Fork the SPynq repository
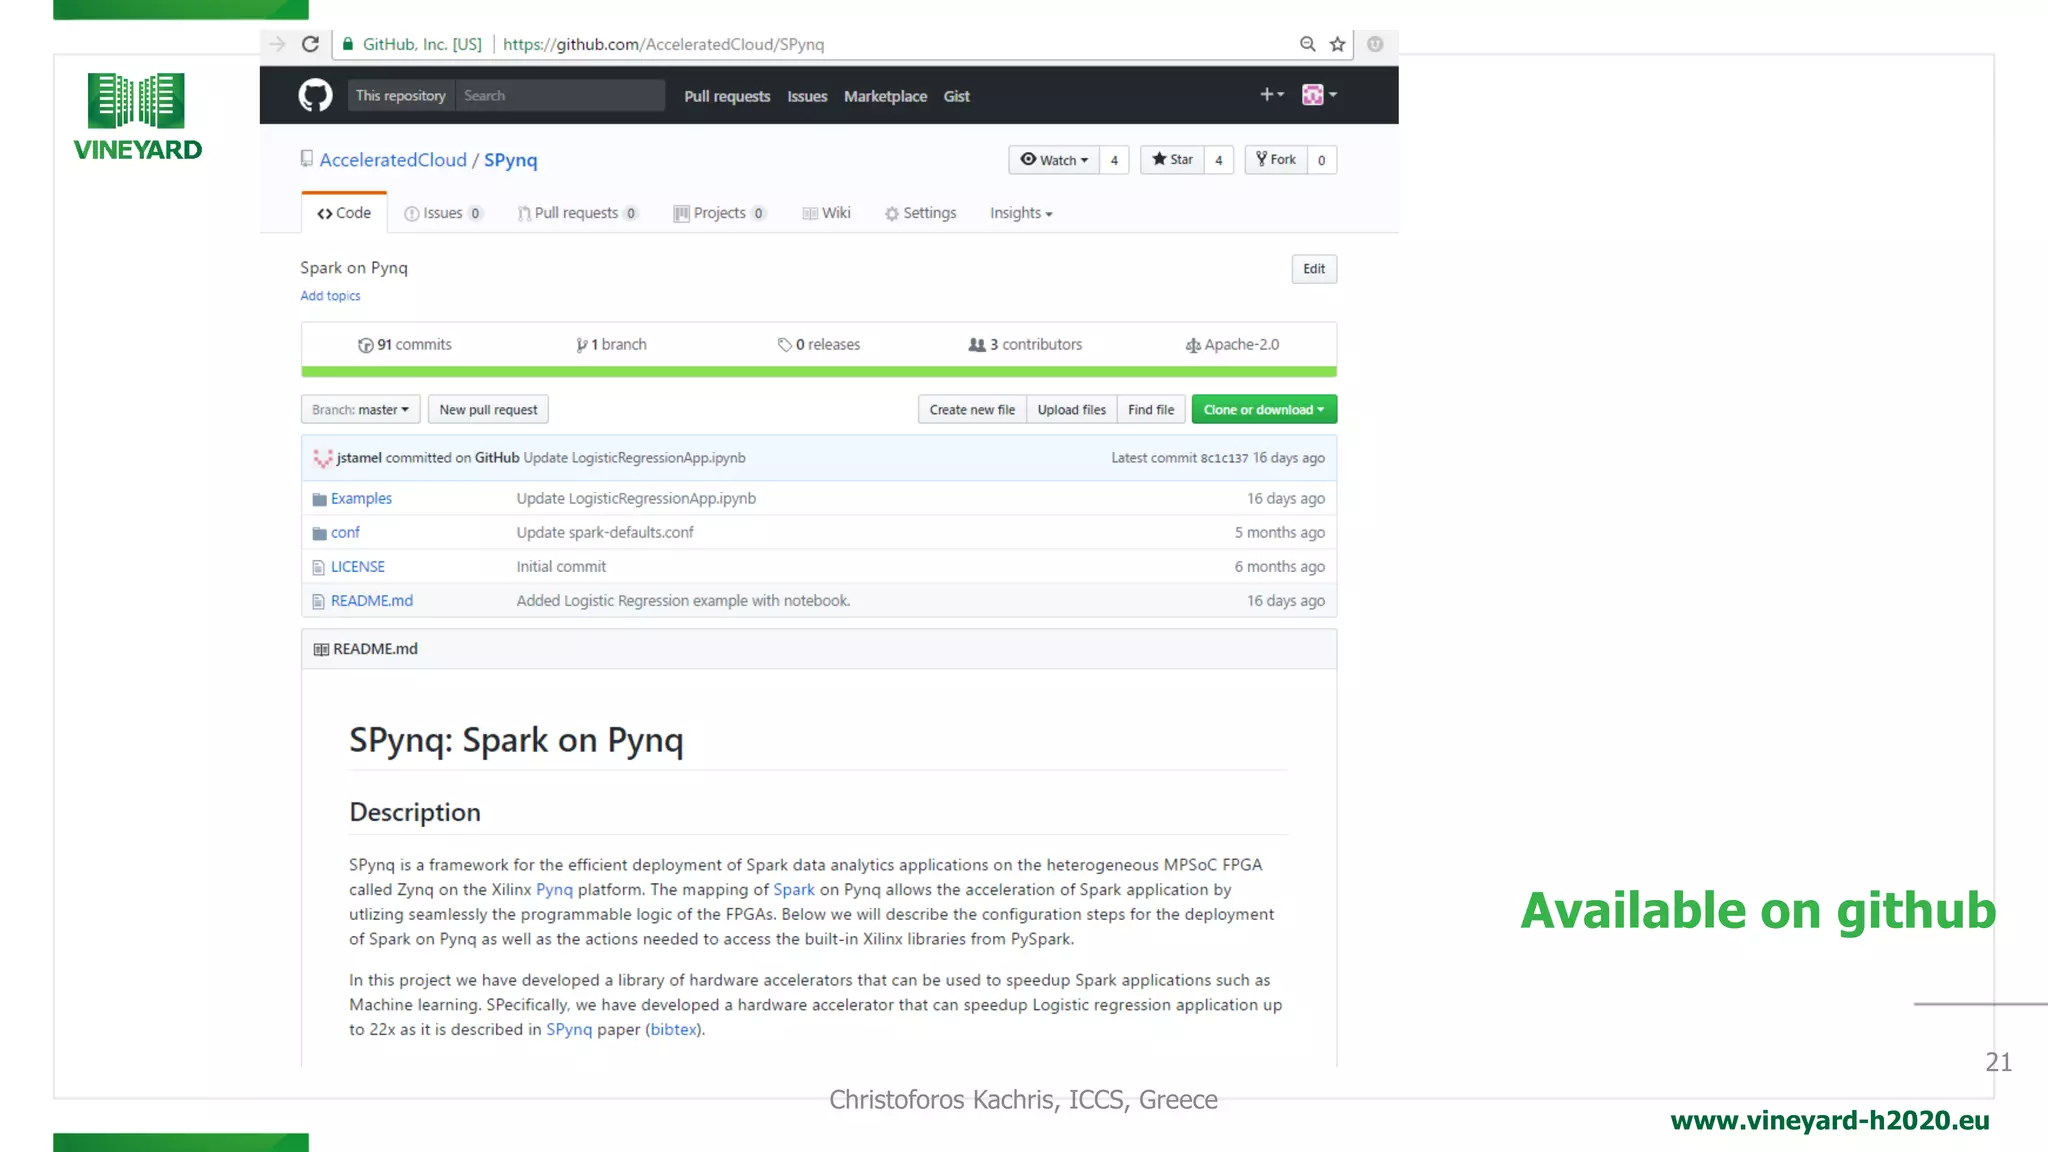Screen dimensions: 2048x1152 point(1276,160)
